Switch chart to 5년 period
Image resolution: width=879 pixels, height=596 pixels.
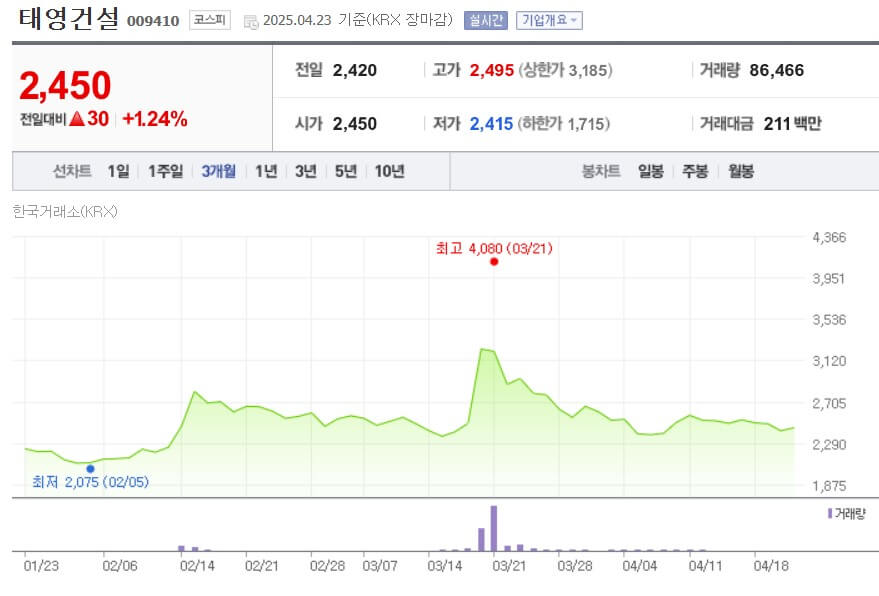click(346, 171)
